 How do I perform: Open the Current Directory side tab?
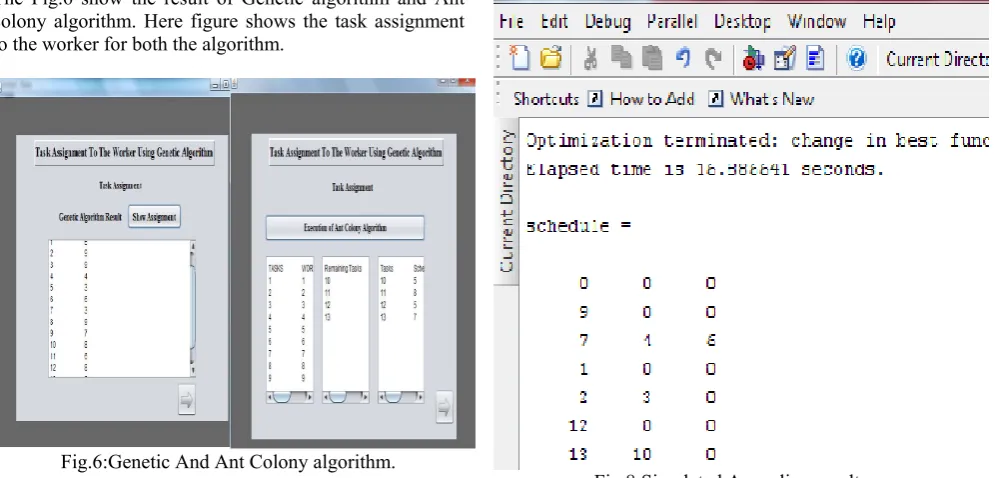[506, 201]
